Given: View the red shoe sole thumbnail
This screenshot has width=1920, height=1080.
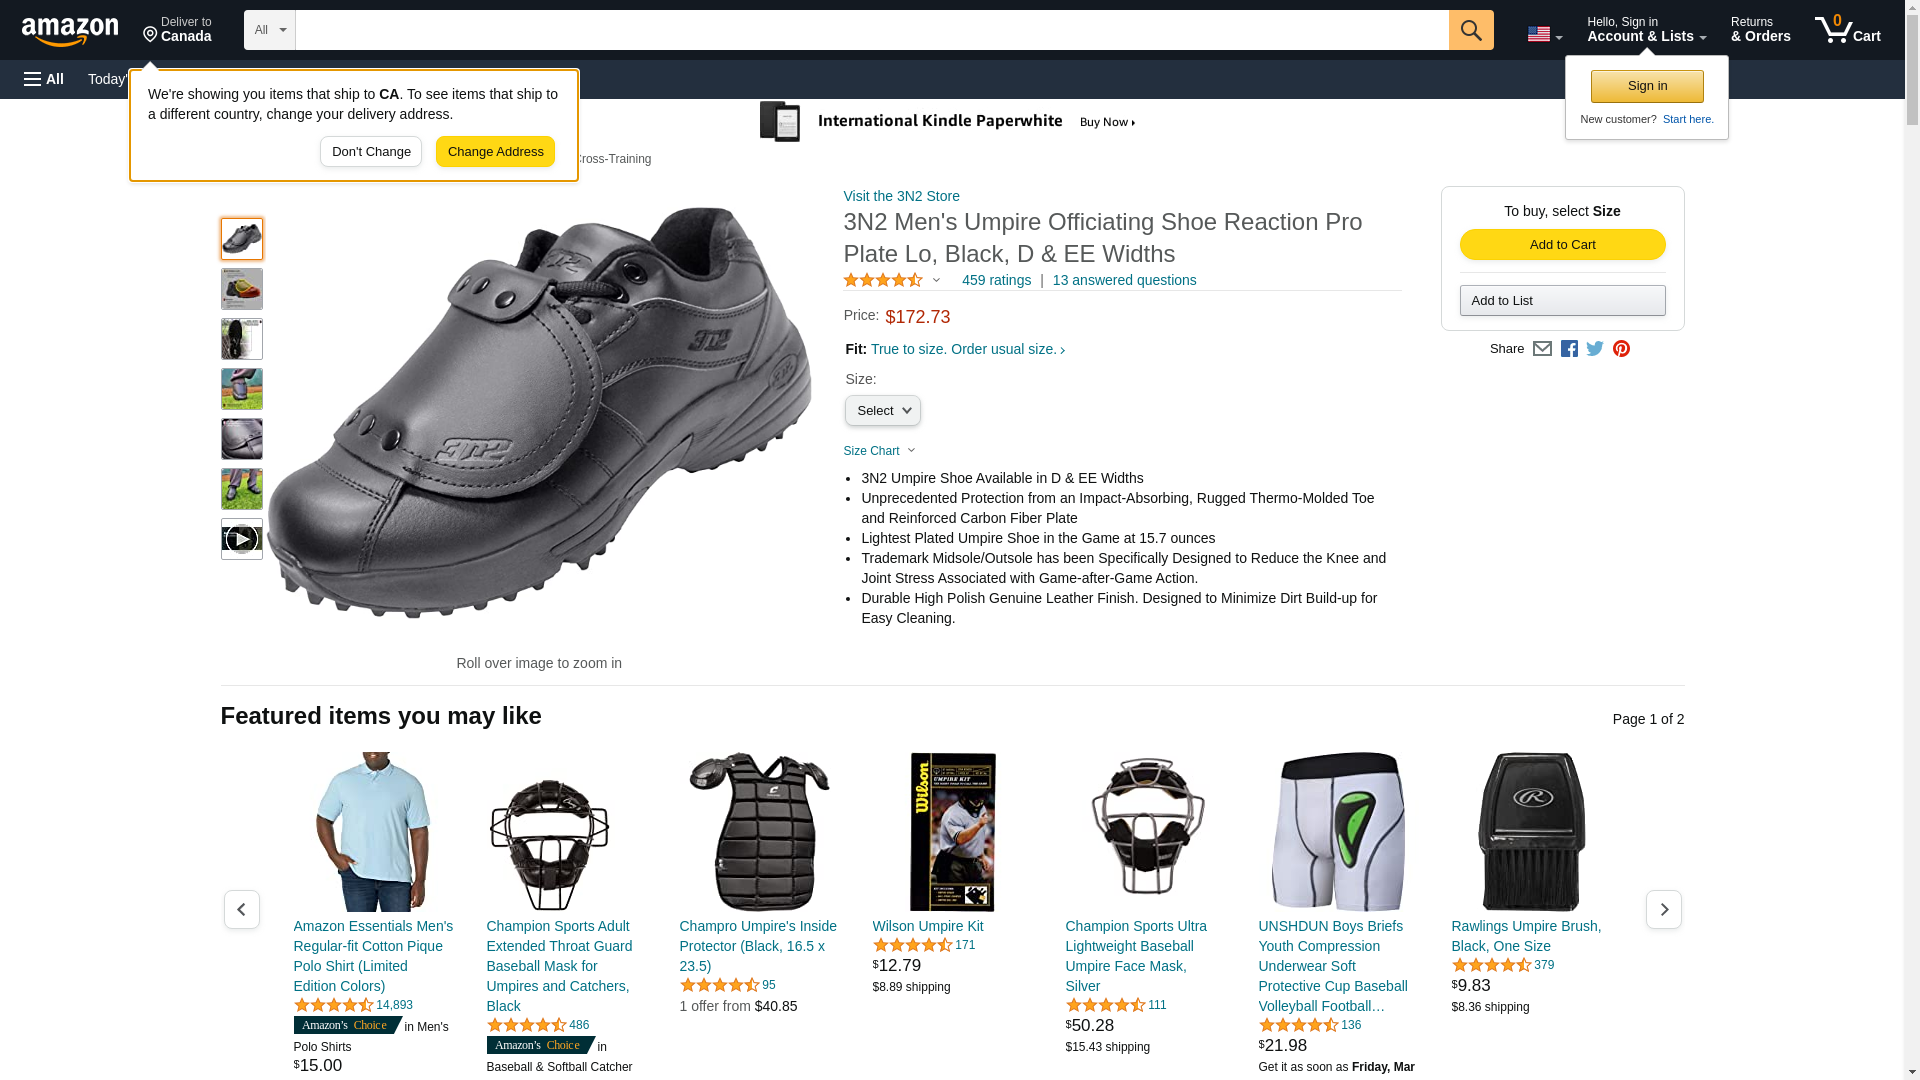Looking at the screenshot, I should (242, 289).
